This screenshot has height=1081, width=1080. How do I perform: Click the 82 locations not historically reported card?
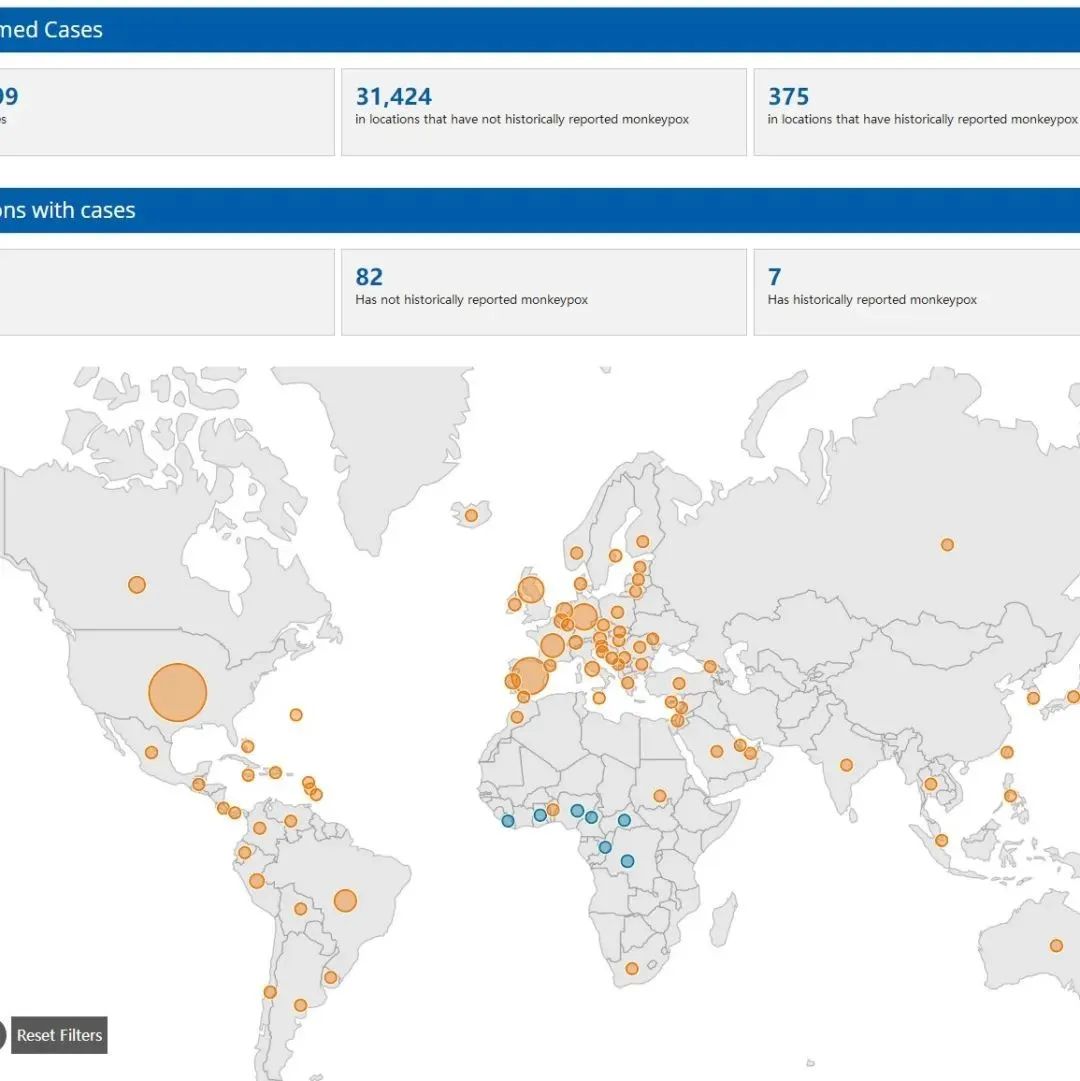point(543,292)
